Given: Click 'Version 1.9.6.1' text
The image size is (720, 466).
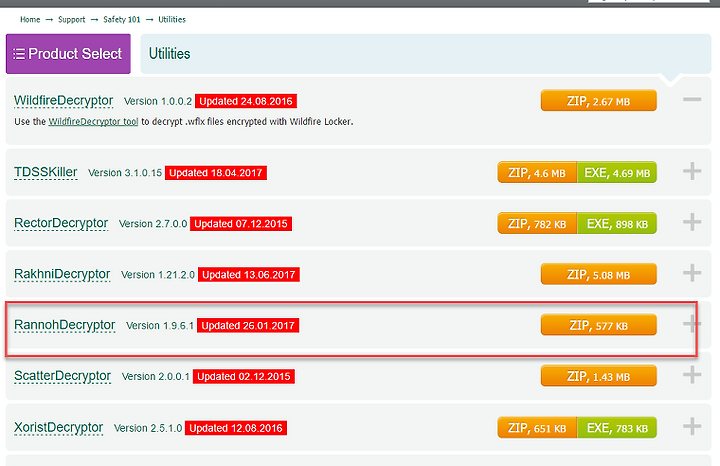Looking at the screenshot, I should click(160, 326).
